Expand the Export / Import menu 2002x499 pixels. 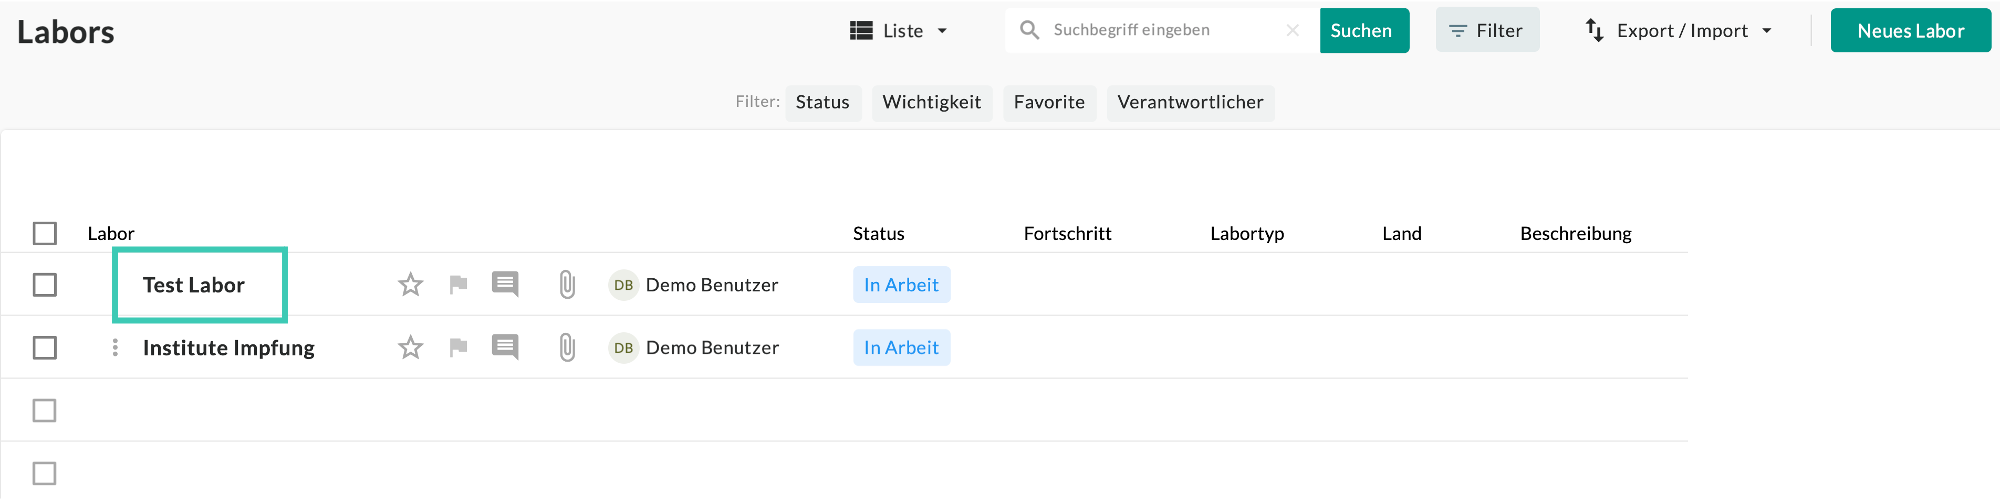coord(1679,31)
